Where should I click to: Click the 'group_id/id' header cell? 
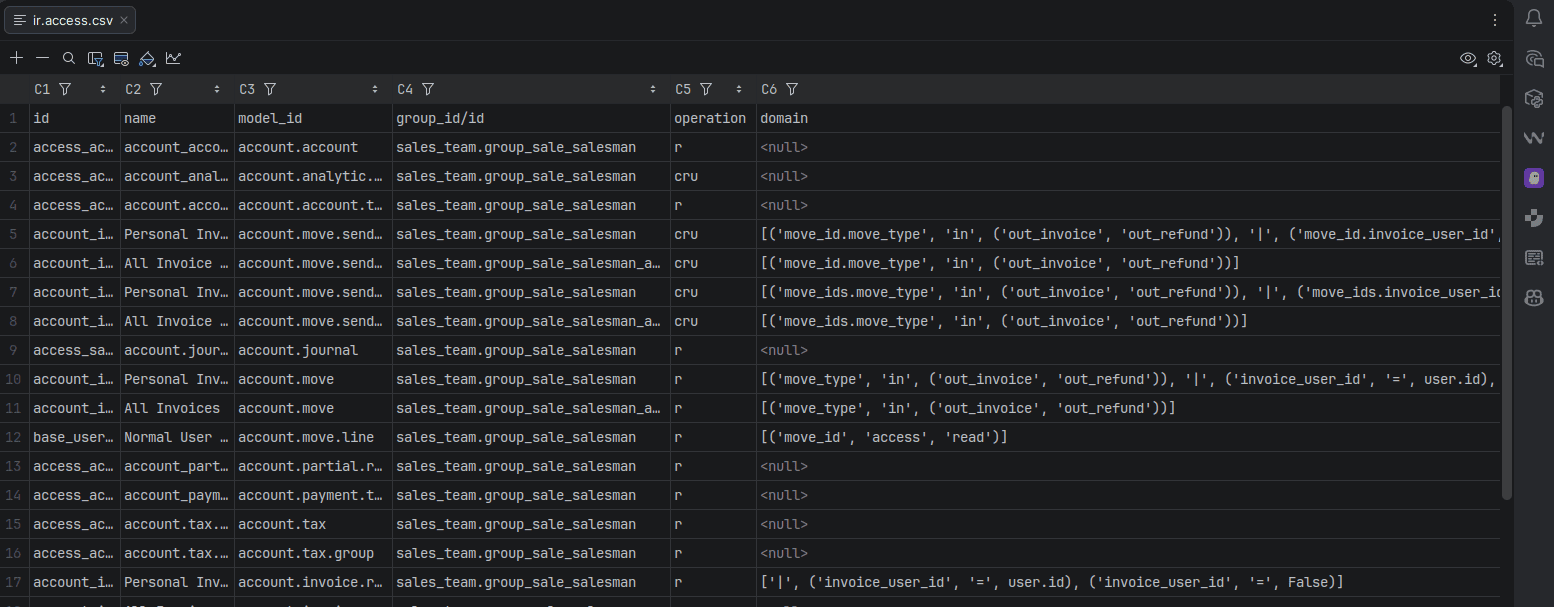(x=531, y=118)
